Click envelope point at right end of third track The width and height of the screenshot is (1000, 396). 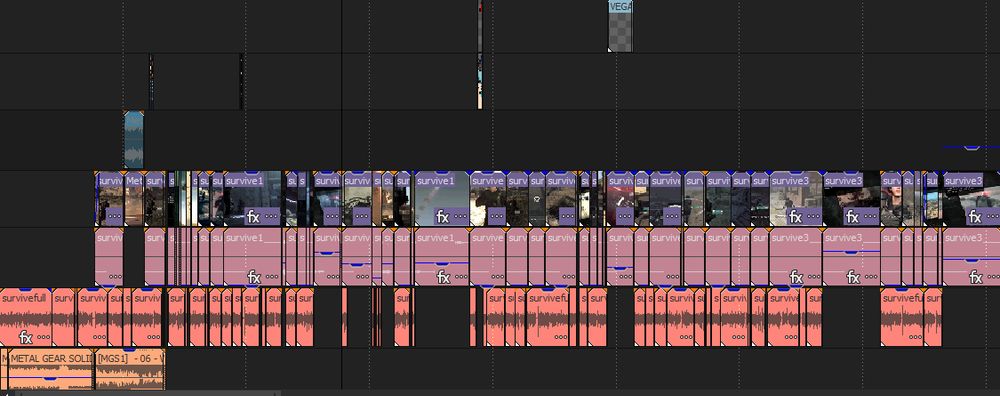(x=971, y=148)
